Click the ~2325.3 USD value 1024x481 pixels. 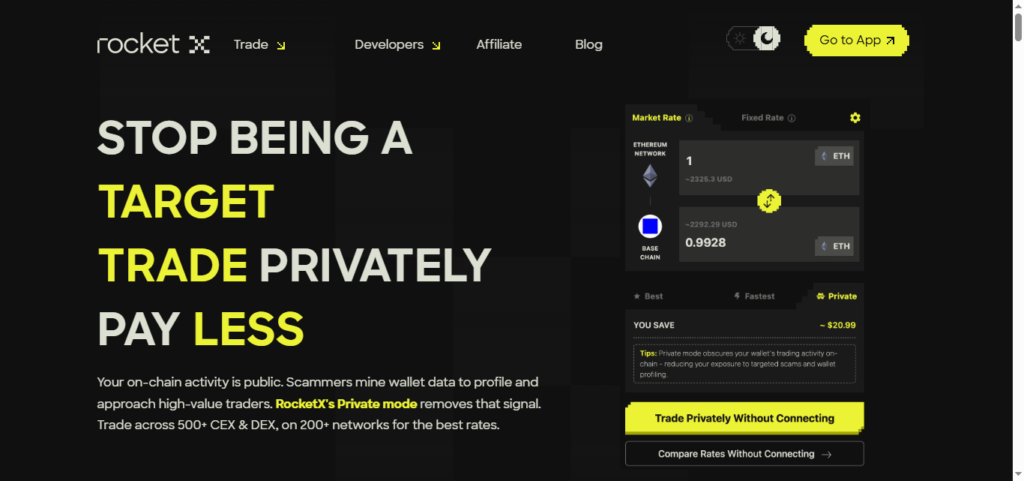tap(709, 179)
